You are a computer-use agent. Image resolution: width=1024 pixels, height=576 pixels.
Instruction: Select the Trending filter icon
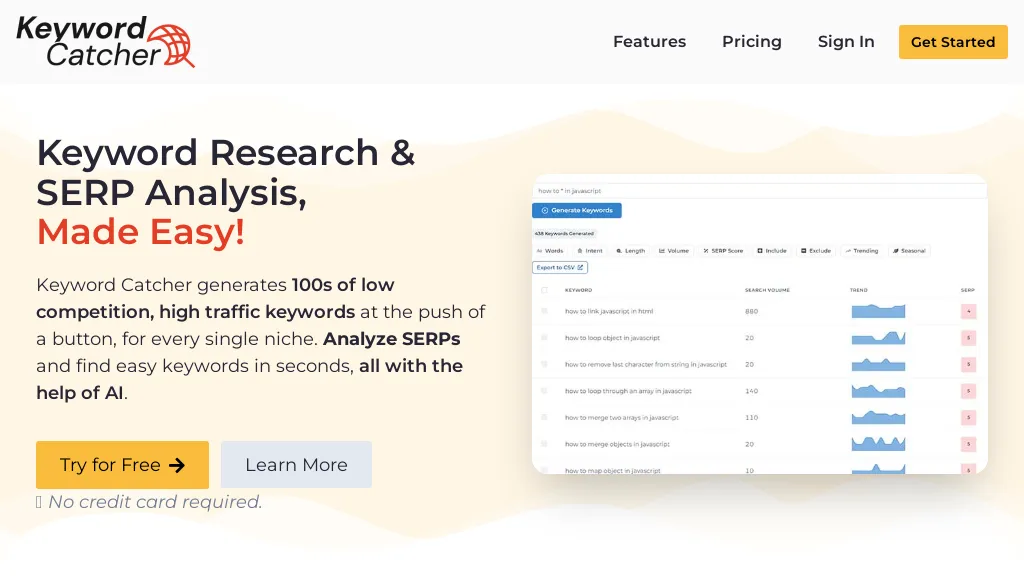coord(847,251)
